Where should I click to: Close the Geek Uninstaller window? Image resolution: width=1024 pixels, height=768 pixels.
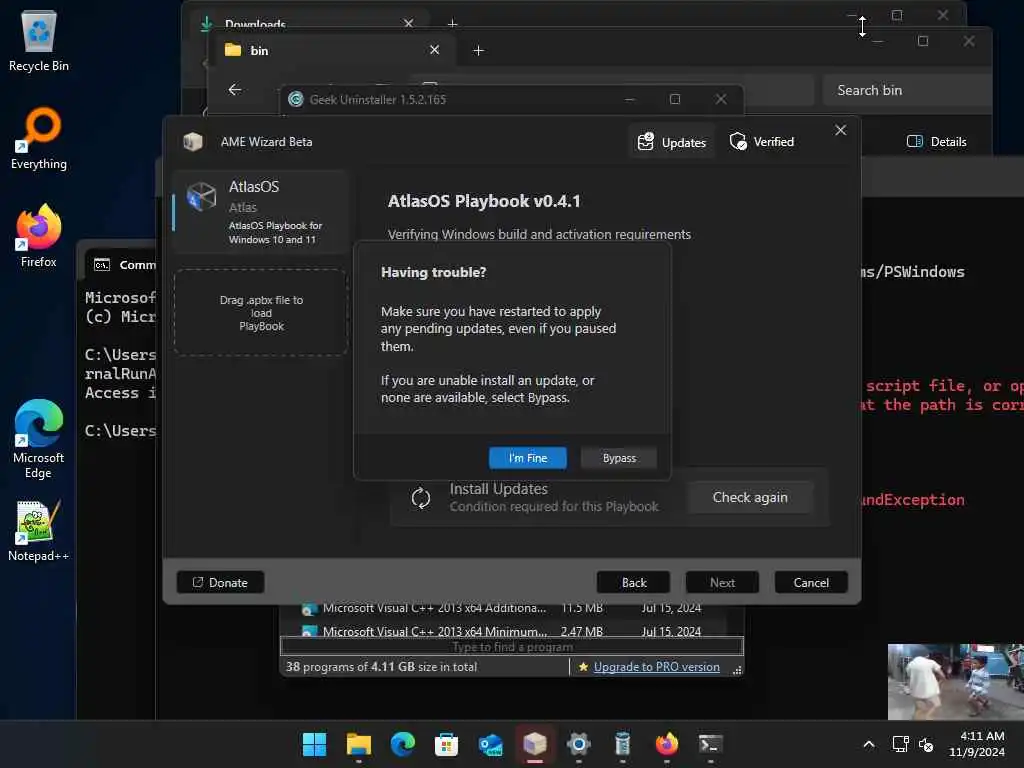point(721,99)
